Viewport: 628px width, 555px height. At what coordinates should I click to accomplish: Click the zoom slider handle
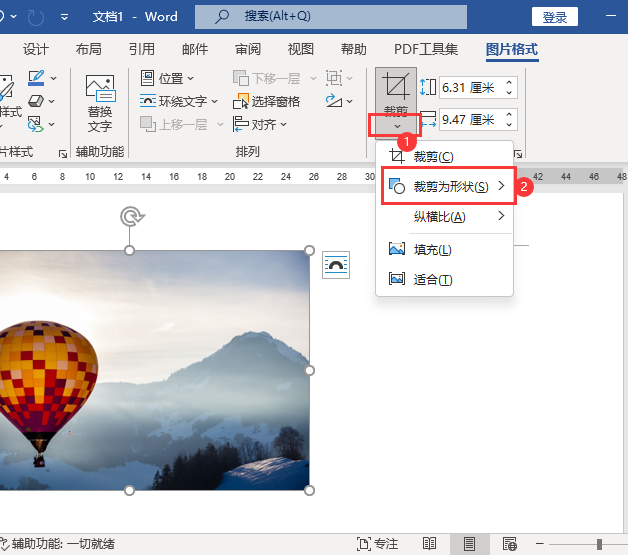pos(599,544)
